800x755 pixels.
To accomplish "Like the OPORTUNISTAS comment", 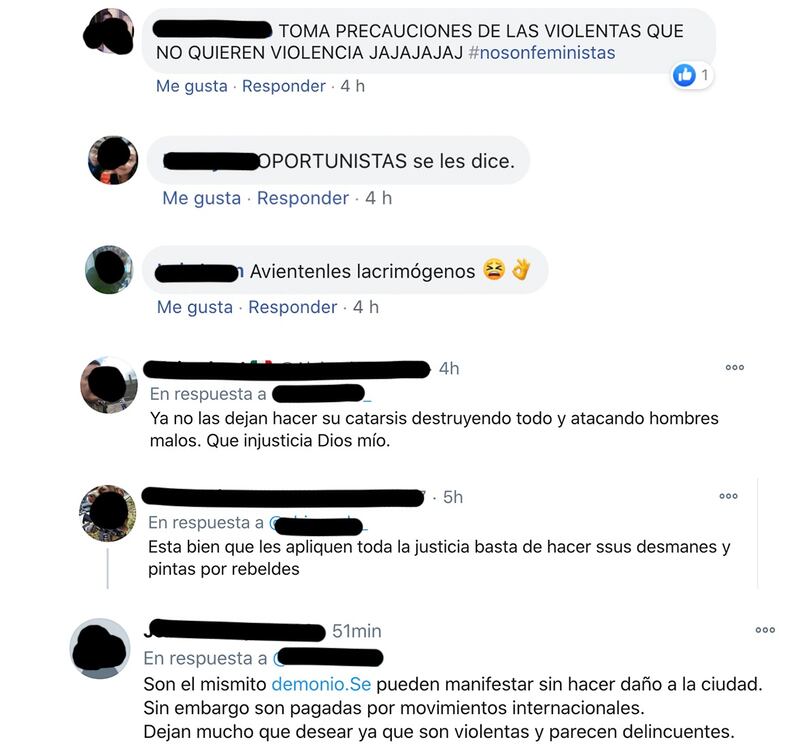I will (202, 198).
